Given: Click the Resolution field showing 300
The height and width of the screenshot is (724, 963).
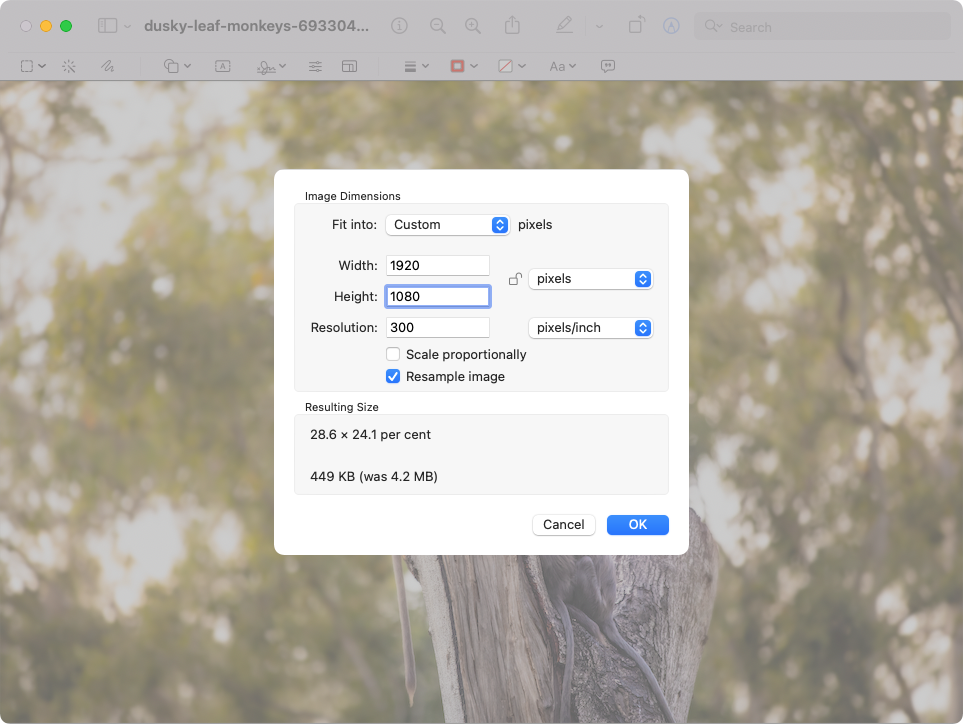Looking at the screenshot, I should pos(438,327).
